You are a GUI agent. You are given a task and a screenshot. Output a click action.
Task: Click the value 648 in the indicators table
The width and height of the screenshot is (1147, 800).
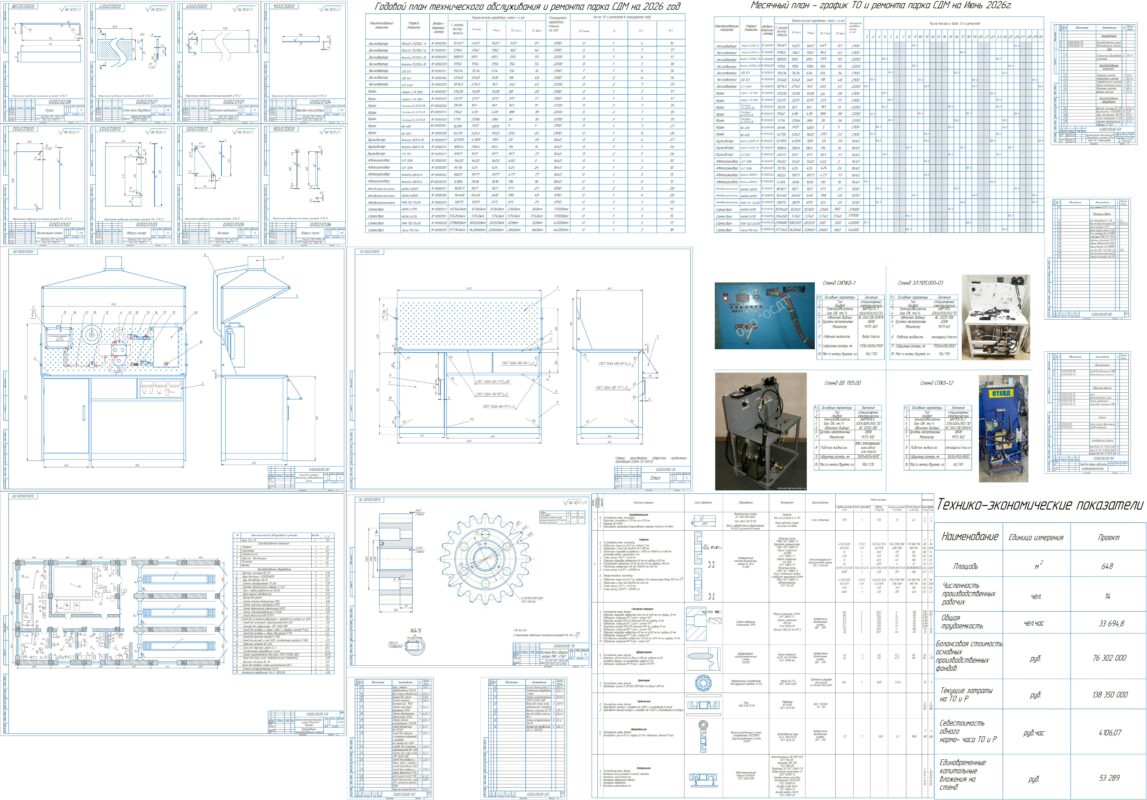click(x=1107, y=566)
